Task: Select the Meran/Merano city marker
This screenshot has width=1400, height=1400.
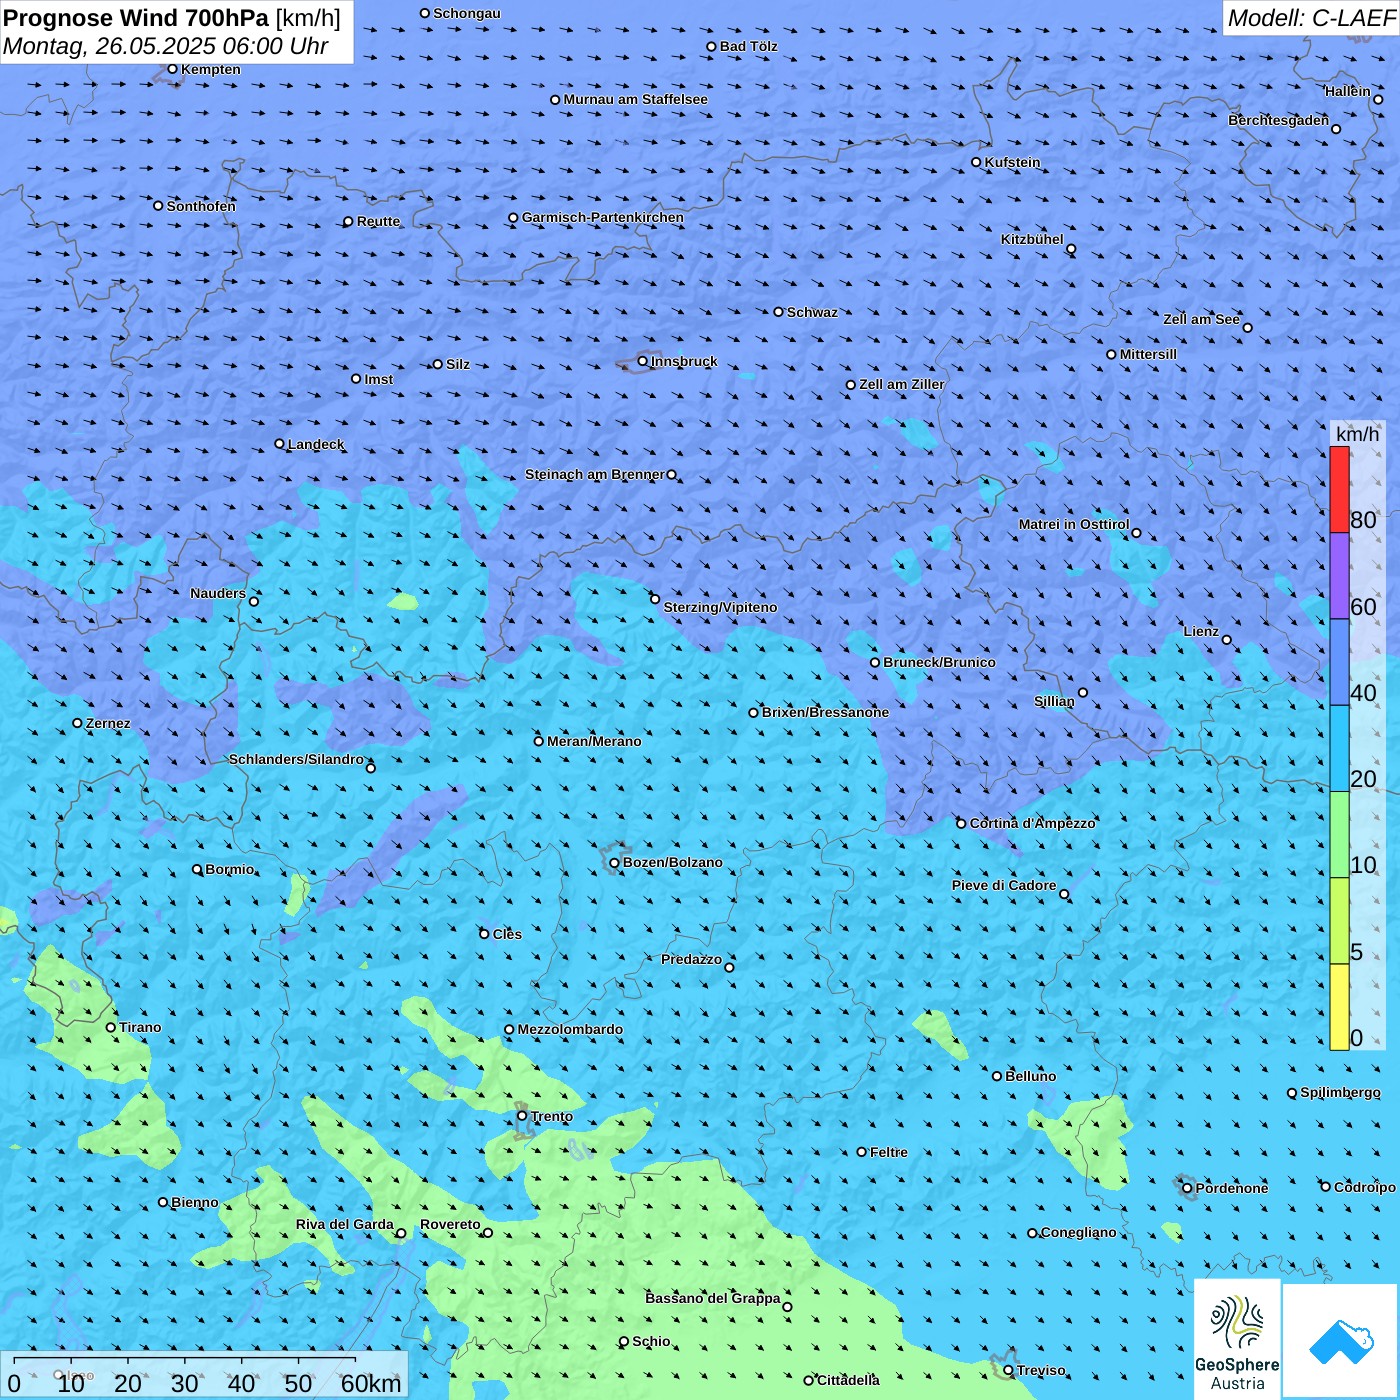Action: click(539, 741)
